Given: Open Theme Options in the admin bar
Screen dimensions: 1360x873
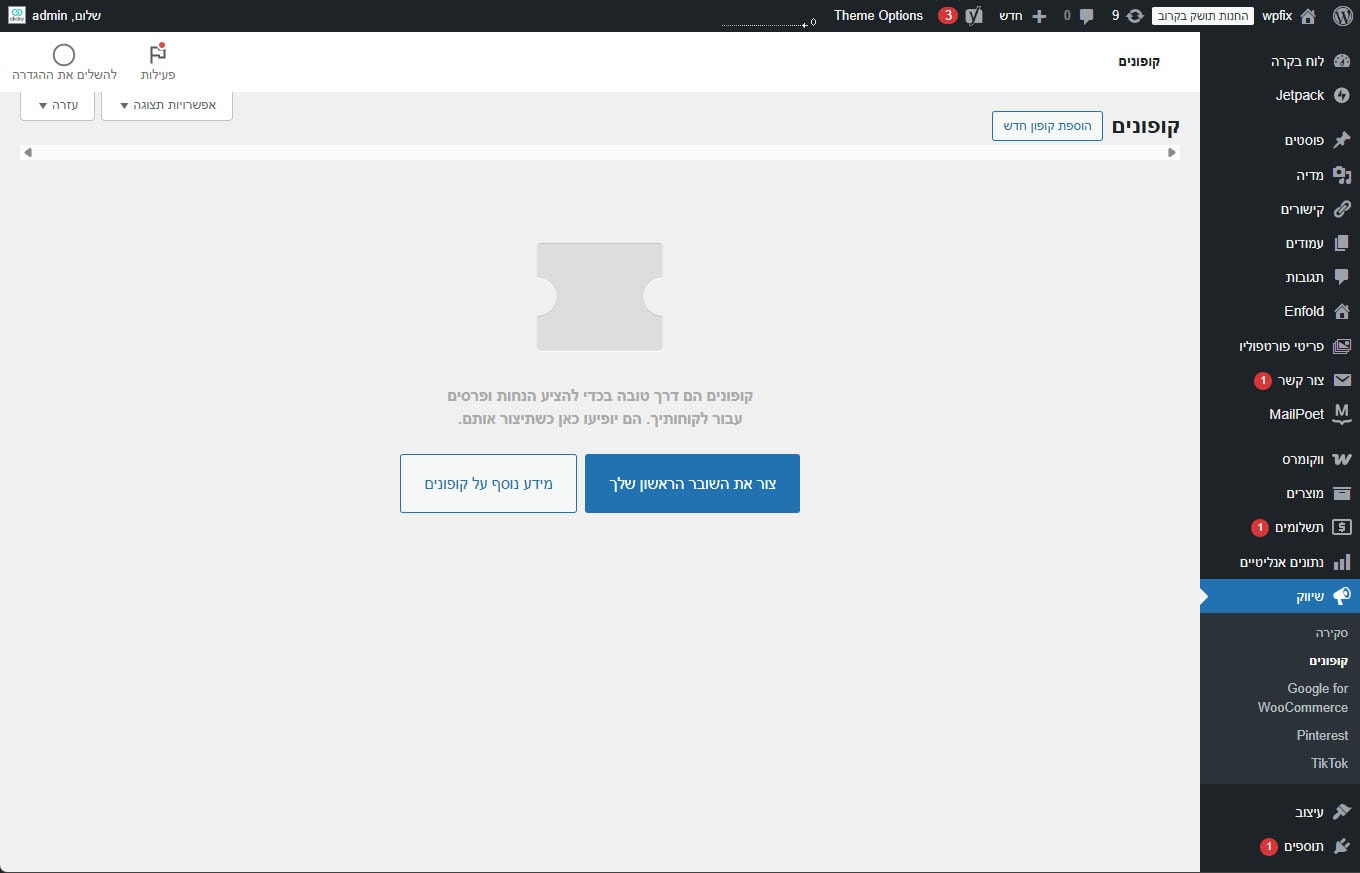Looking at the screenshot, I should (878, 16).
